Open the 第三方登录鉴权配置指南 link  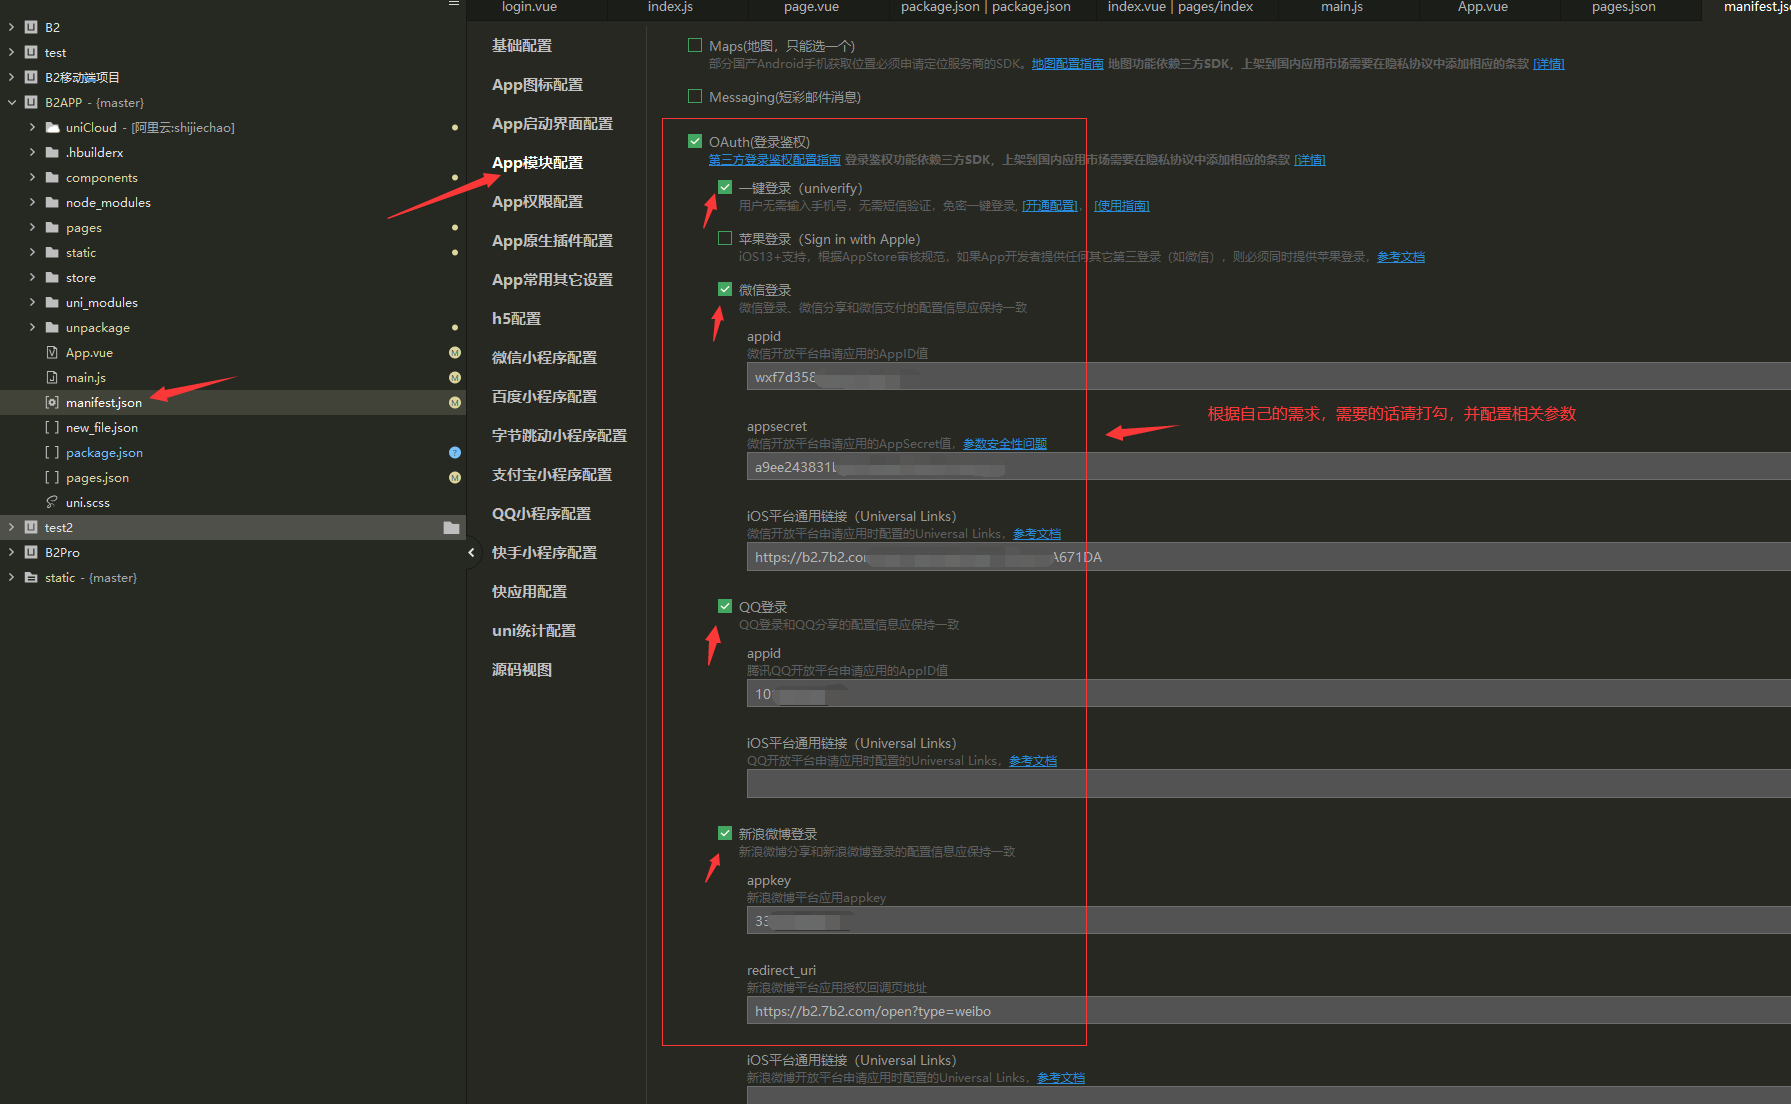click(775, 160)
